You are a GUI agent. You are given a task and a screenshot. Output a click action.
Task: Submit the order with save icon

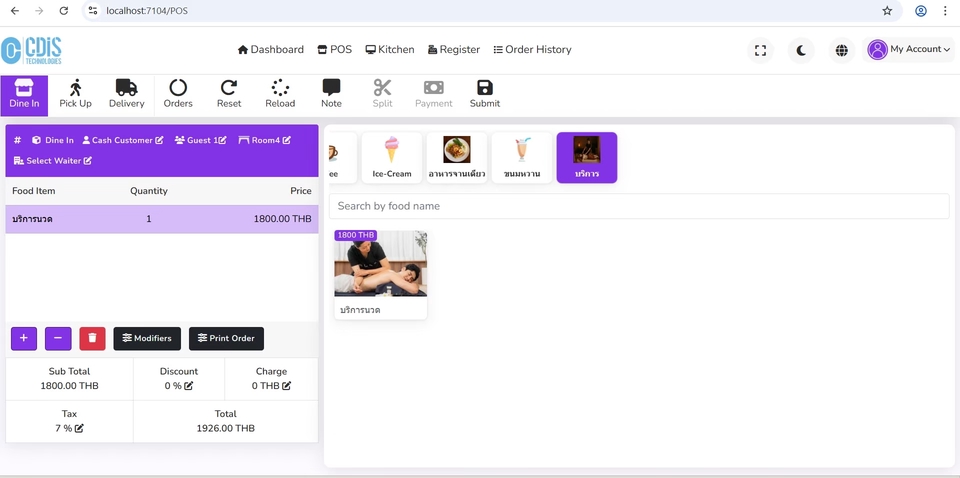(x=484, y=94)
